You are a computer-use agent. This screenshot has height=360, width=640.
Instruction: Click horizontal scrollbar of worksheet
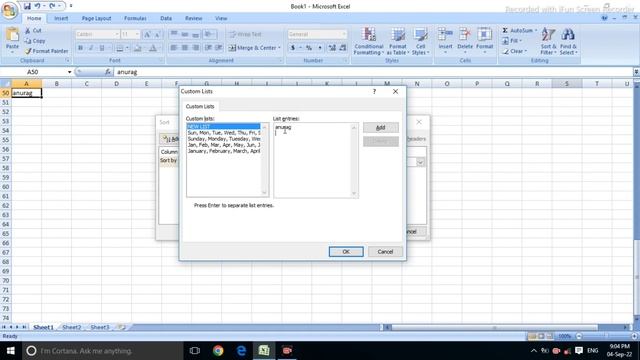(x=494, y=327)
